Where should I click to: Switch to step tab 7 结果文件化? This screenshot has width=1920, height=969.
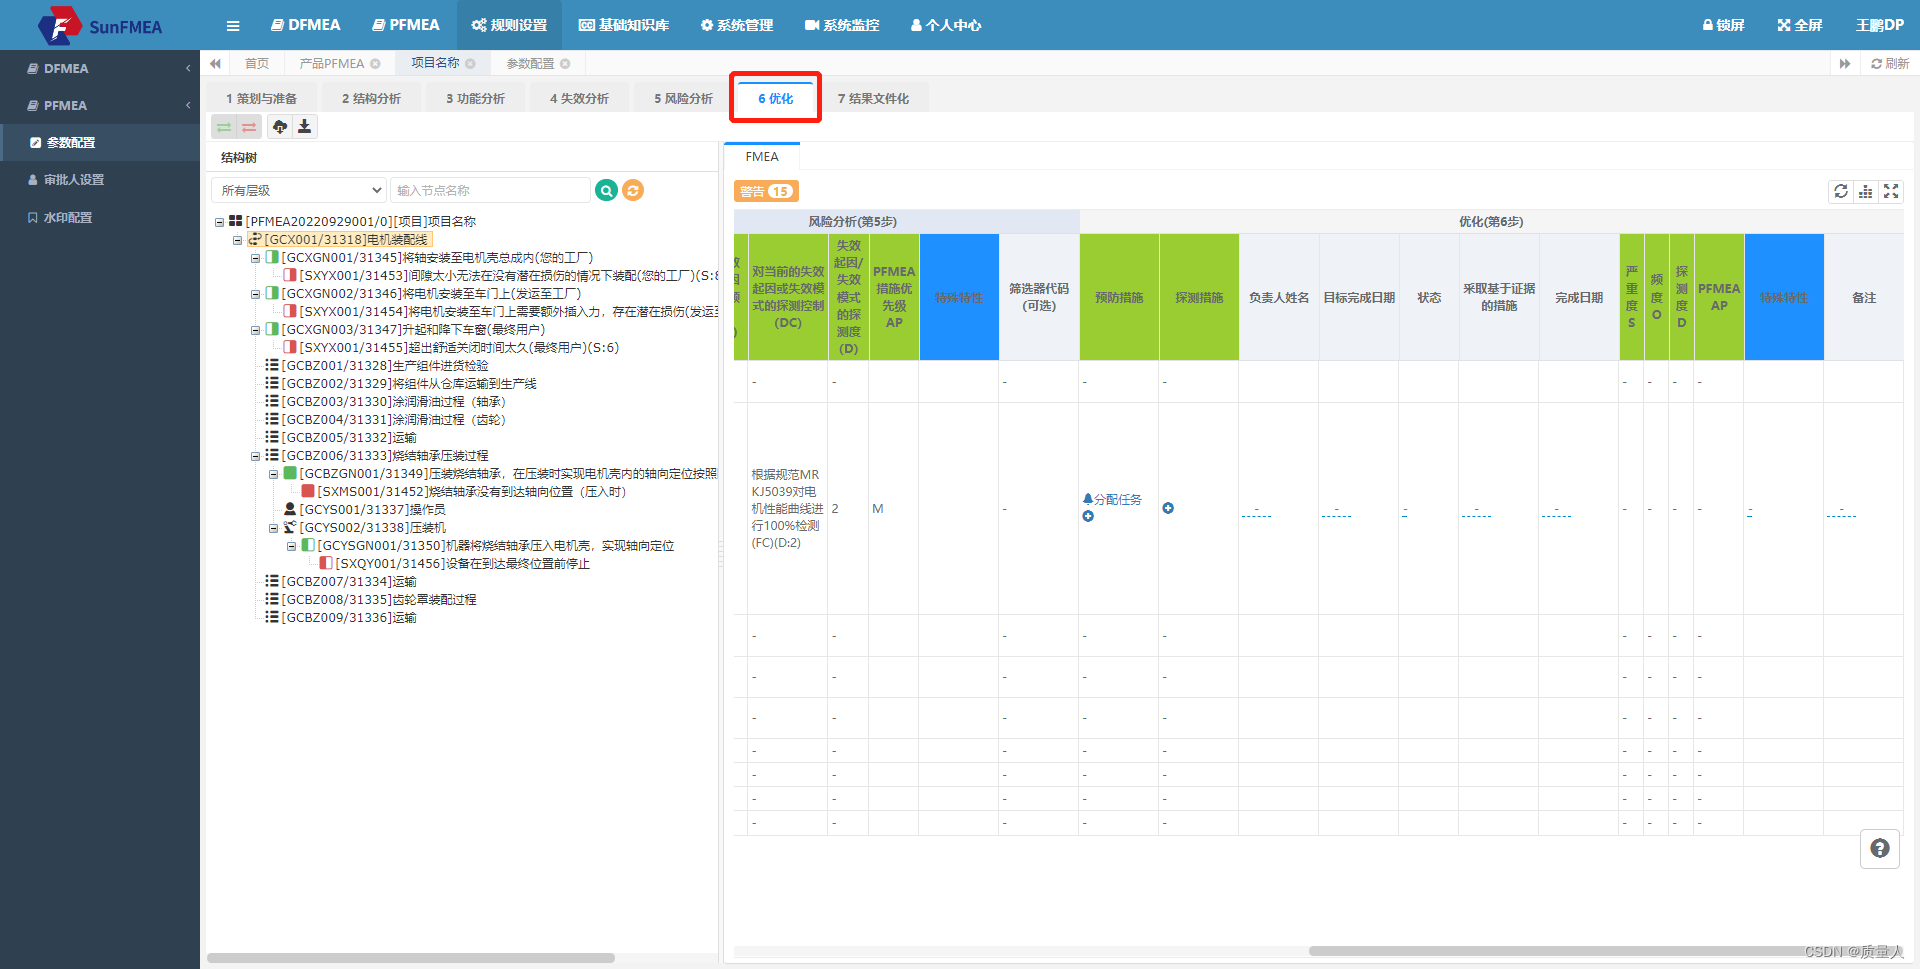tap(874, 98)
